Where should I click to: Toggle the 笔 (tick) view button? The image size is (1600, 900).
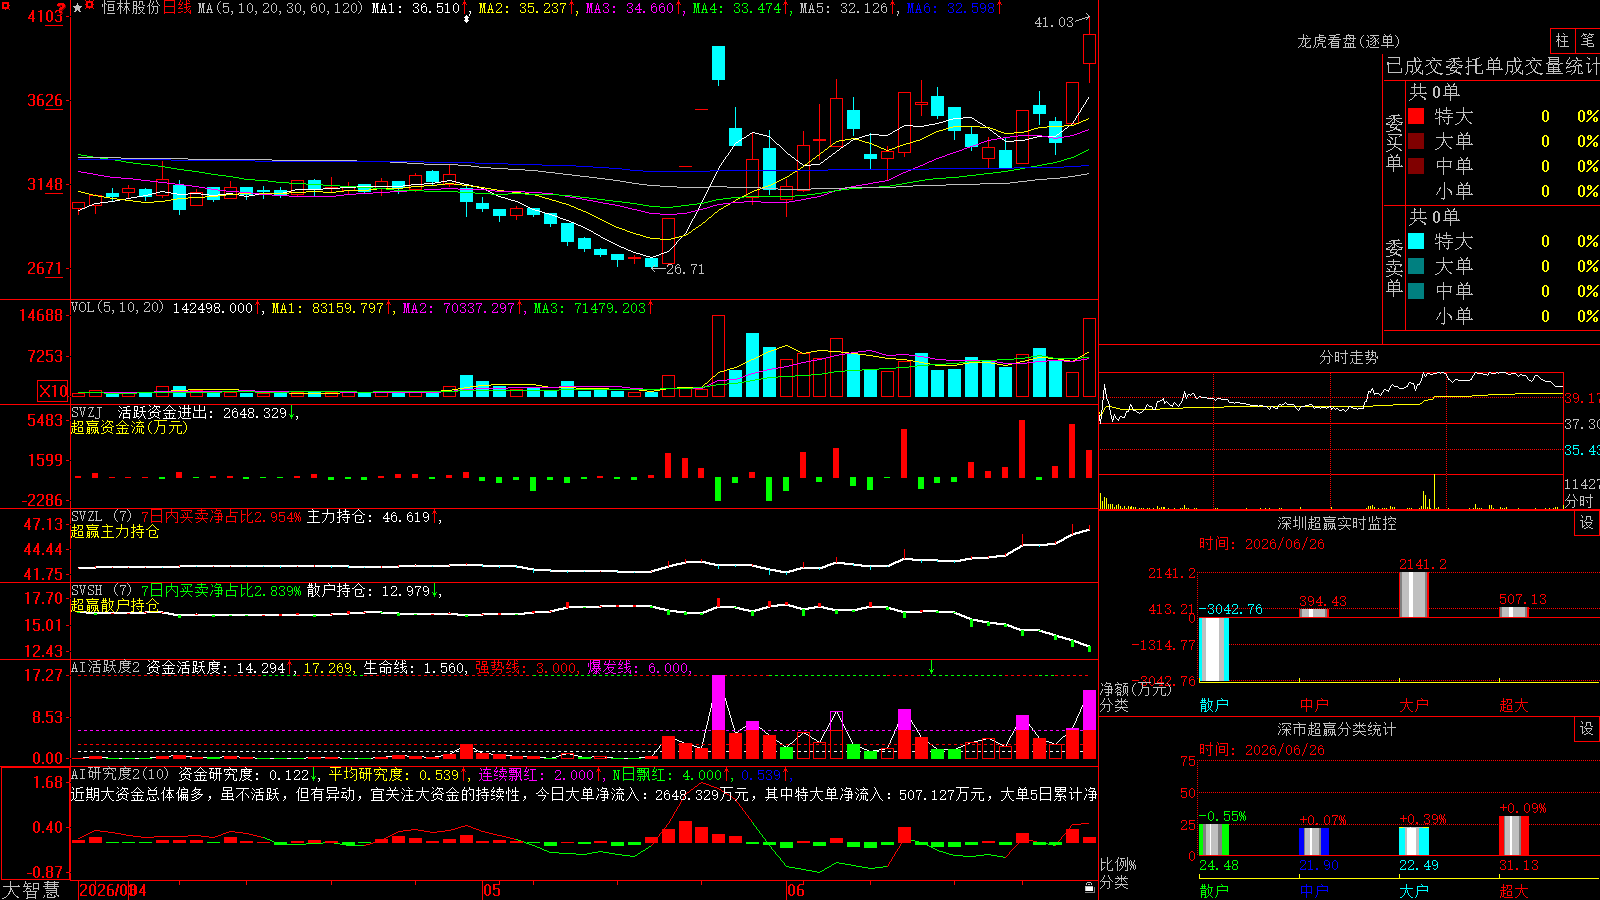click(1587, 40)
